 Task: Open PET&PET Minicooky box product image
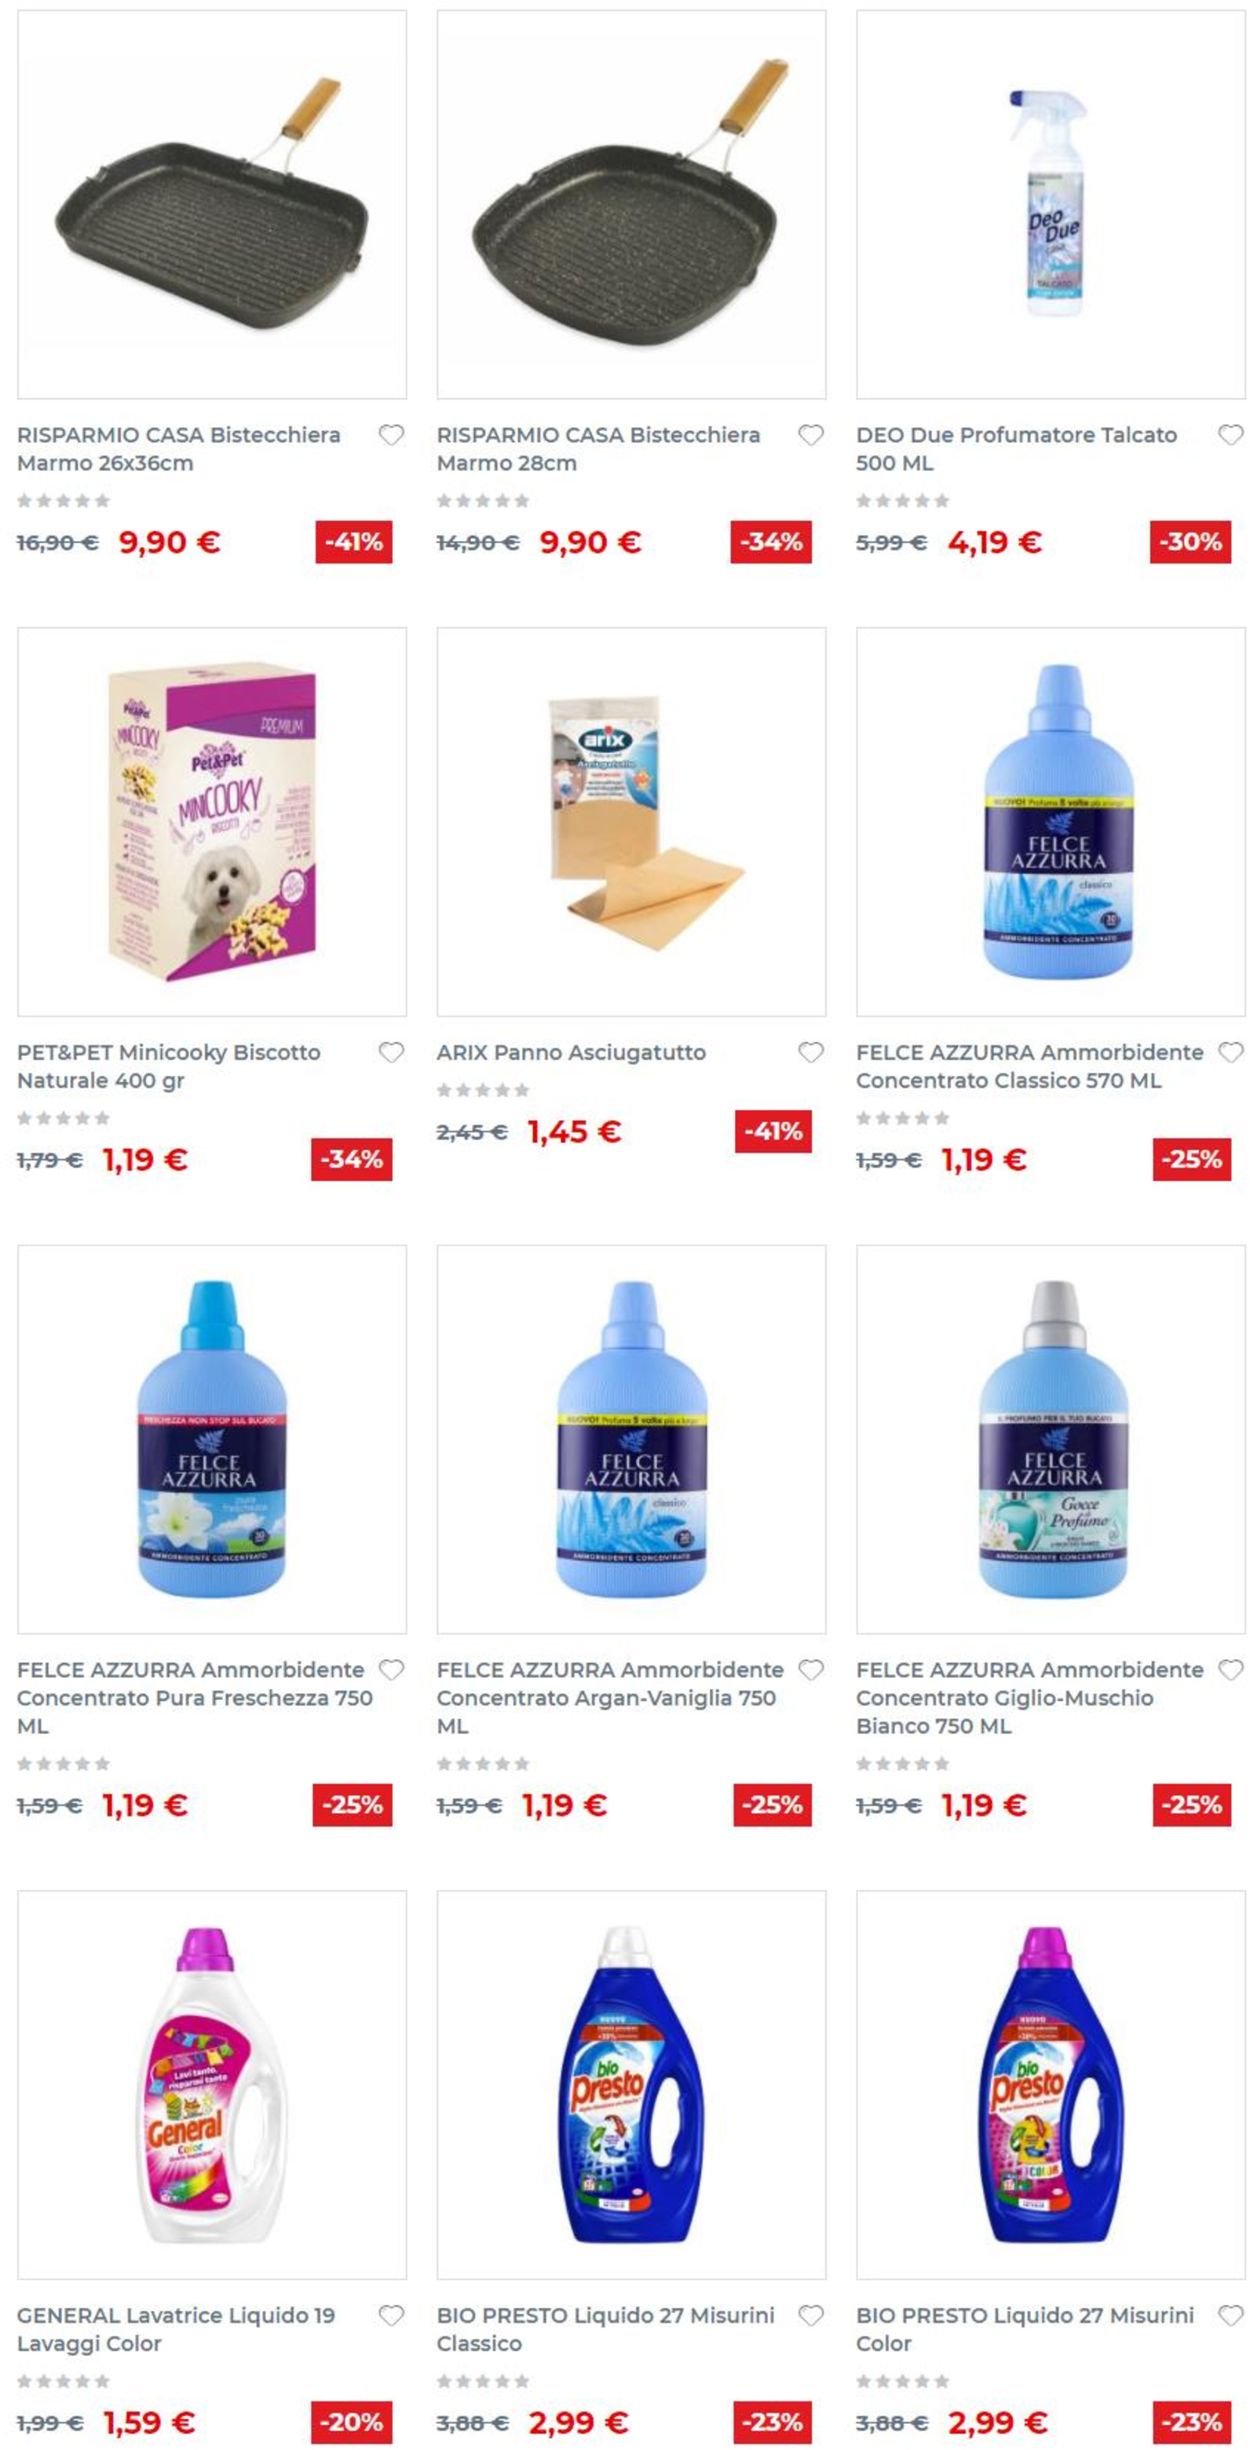click(x=212, y=822)
